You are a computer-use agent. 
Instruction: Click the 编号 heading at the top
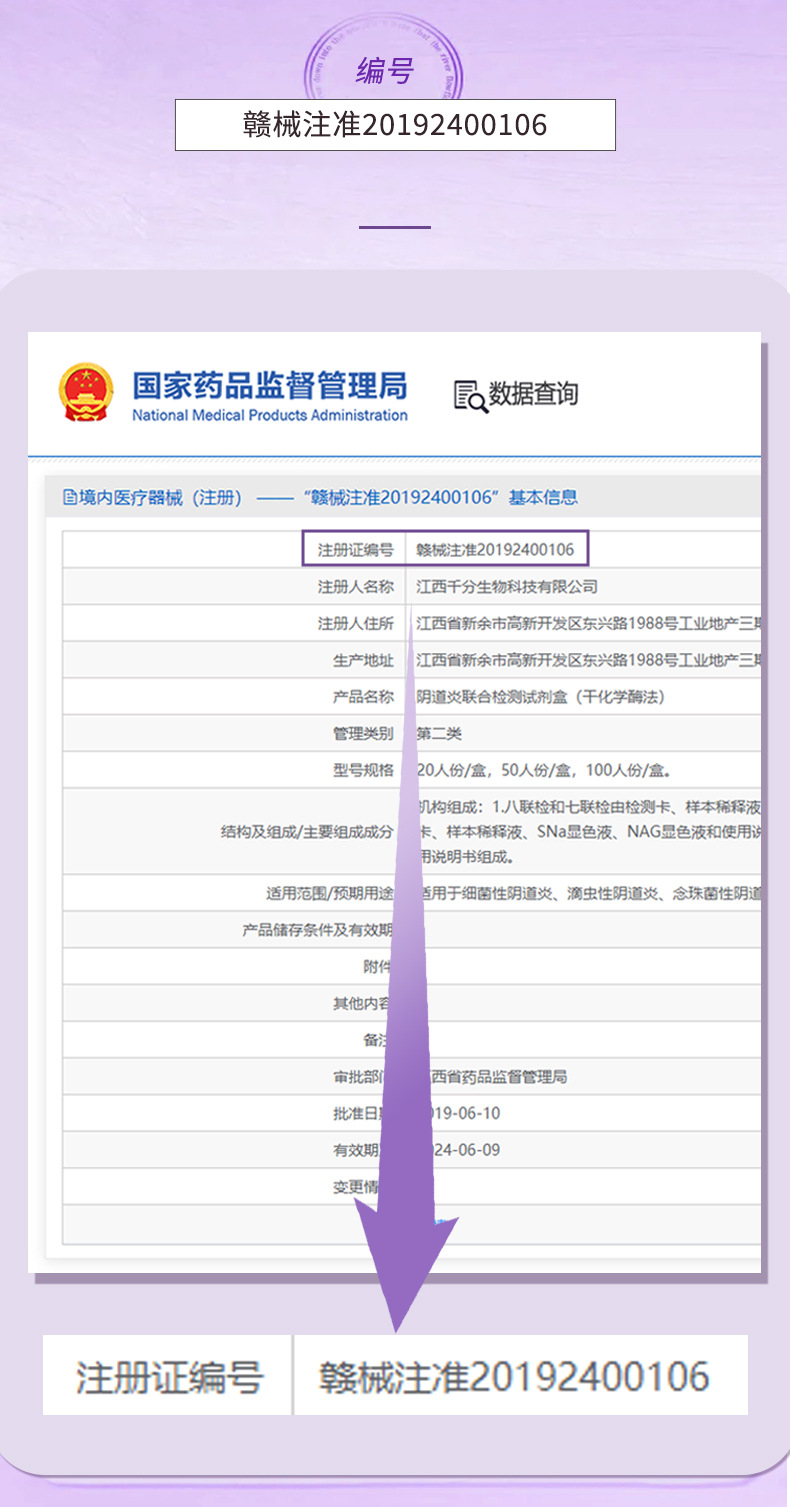coord(384,71)
